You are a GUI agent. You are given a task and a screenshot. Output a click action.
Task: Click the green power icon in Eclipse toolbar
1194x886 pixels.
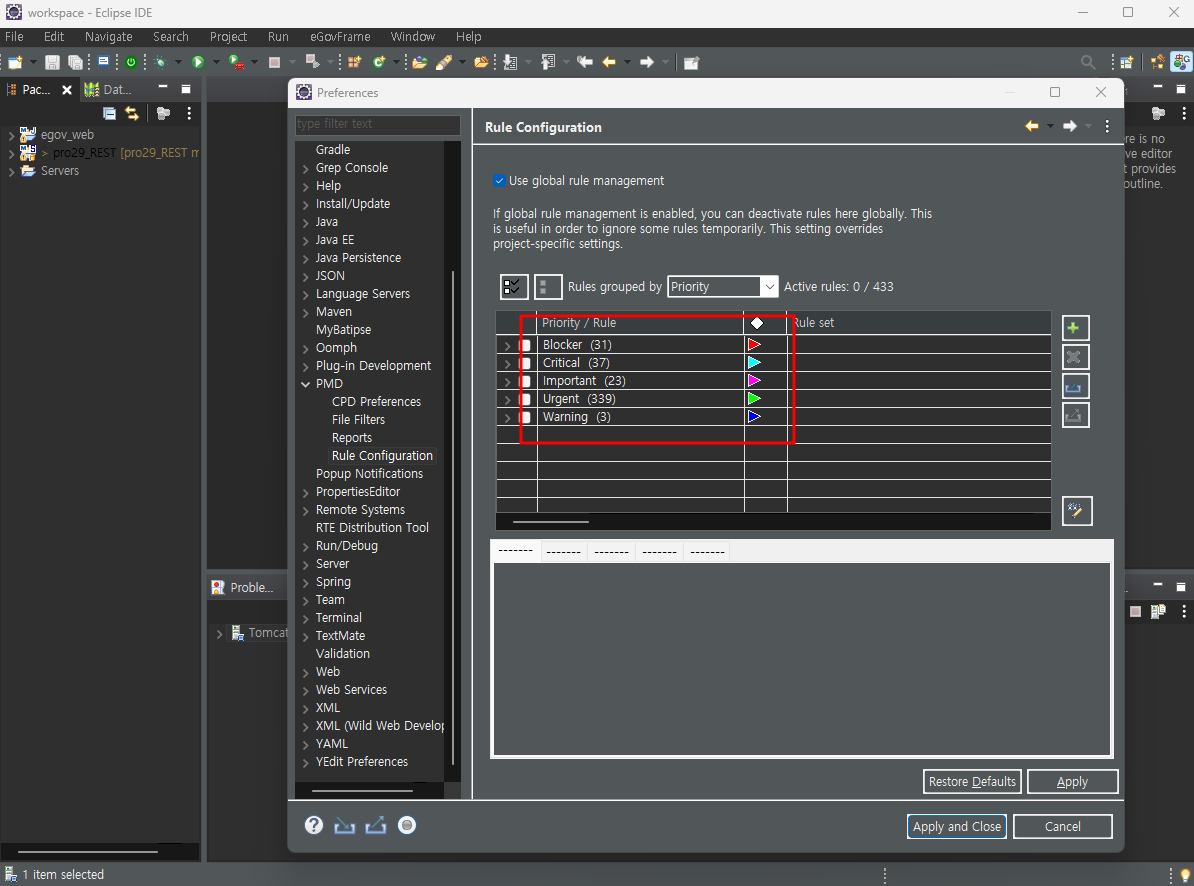tap(131, 62)
